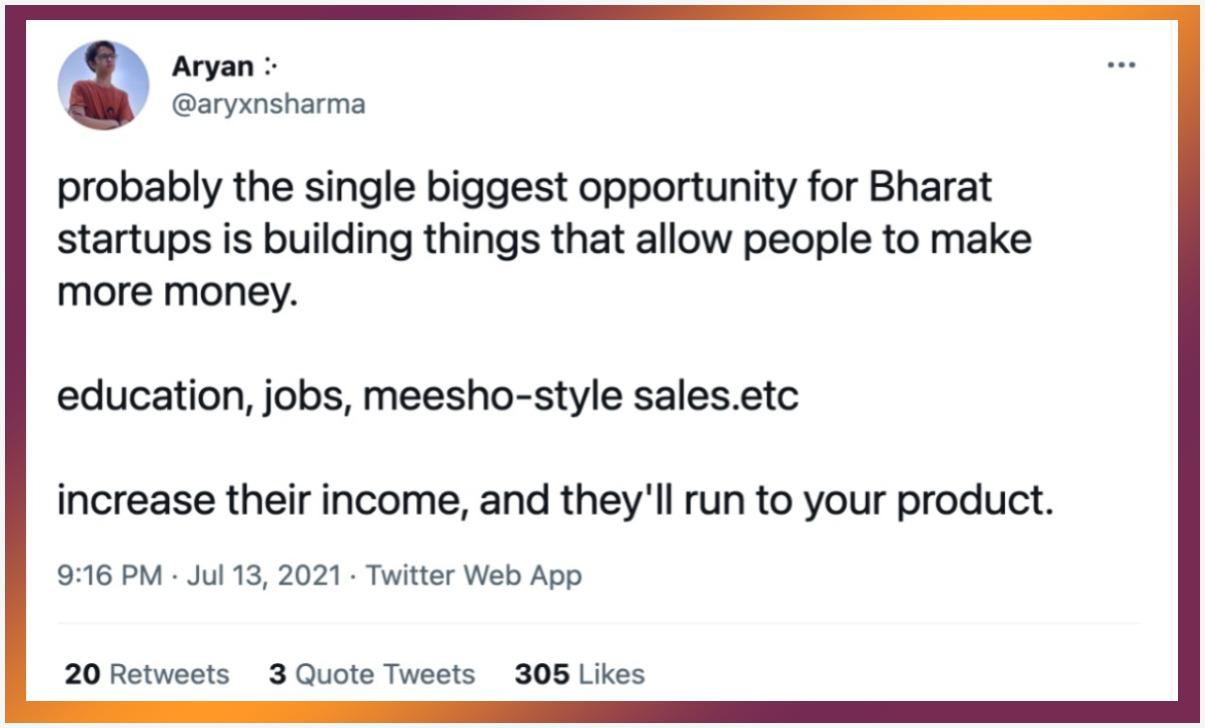The width and height of the screenshot is (1205, 728).
Task: Click Aryan's profile avatar picture
Action: tap(103, 86)
